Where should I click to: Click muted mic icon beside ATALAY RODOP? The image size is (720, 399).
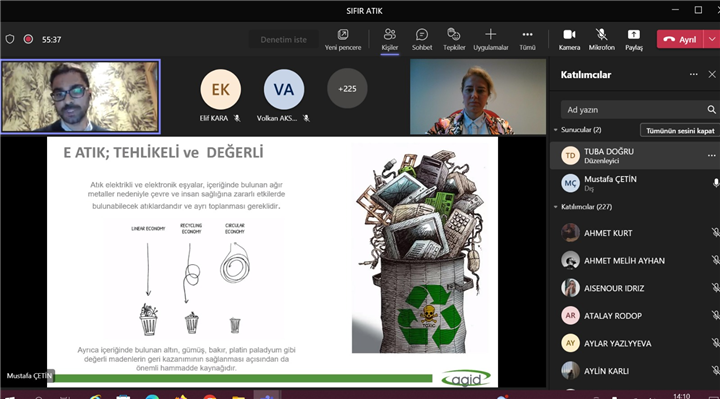pos(715,315)
